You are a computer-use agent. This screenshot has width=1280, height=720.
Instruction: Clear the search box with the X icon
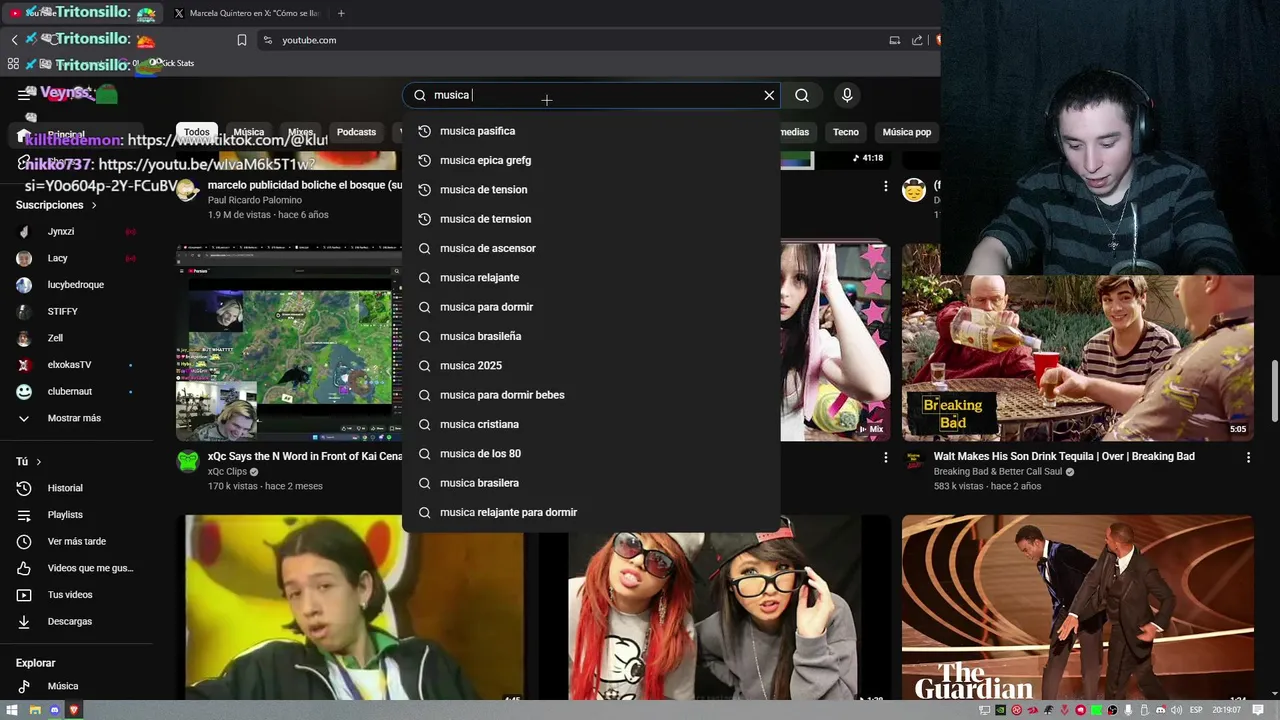coord(769,95)
